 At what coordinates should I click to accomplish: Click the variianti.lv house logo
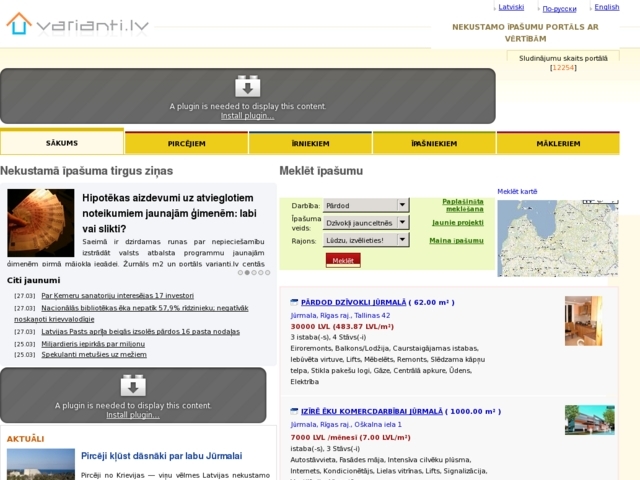click(18, 24)
